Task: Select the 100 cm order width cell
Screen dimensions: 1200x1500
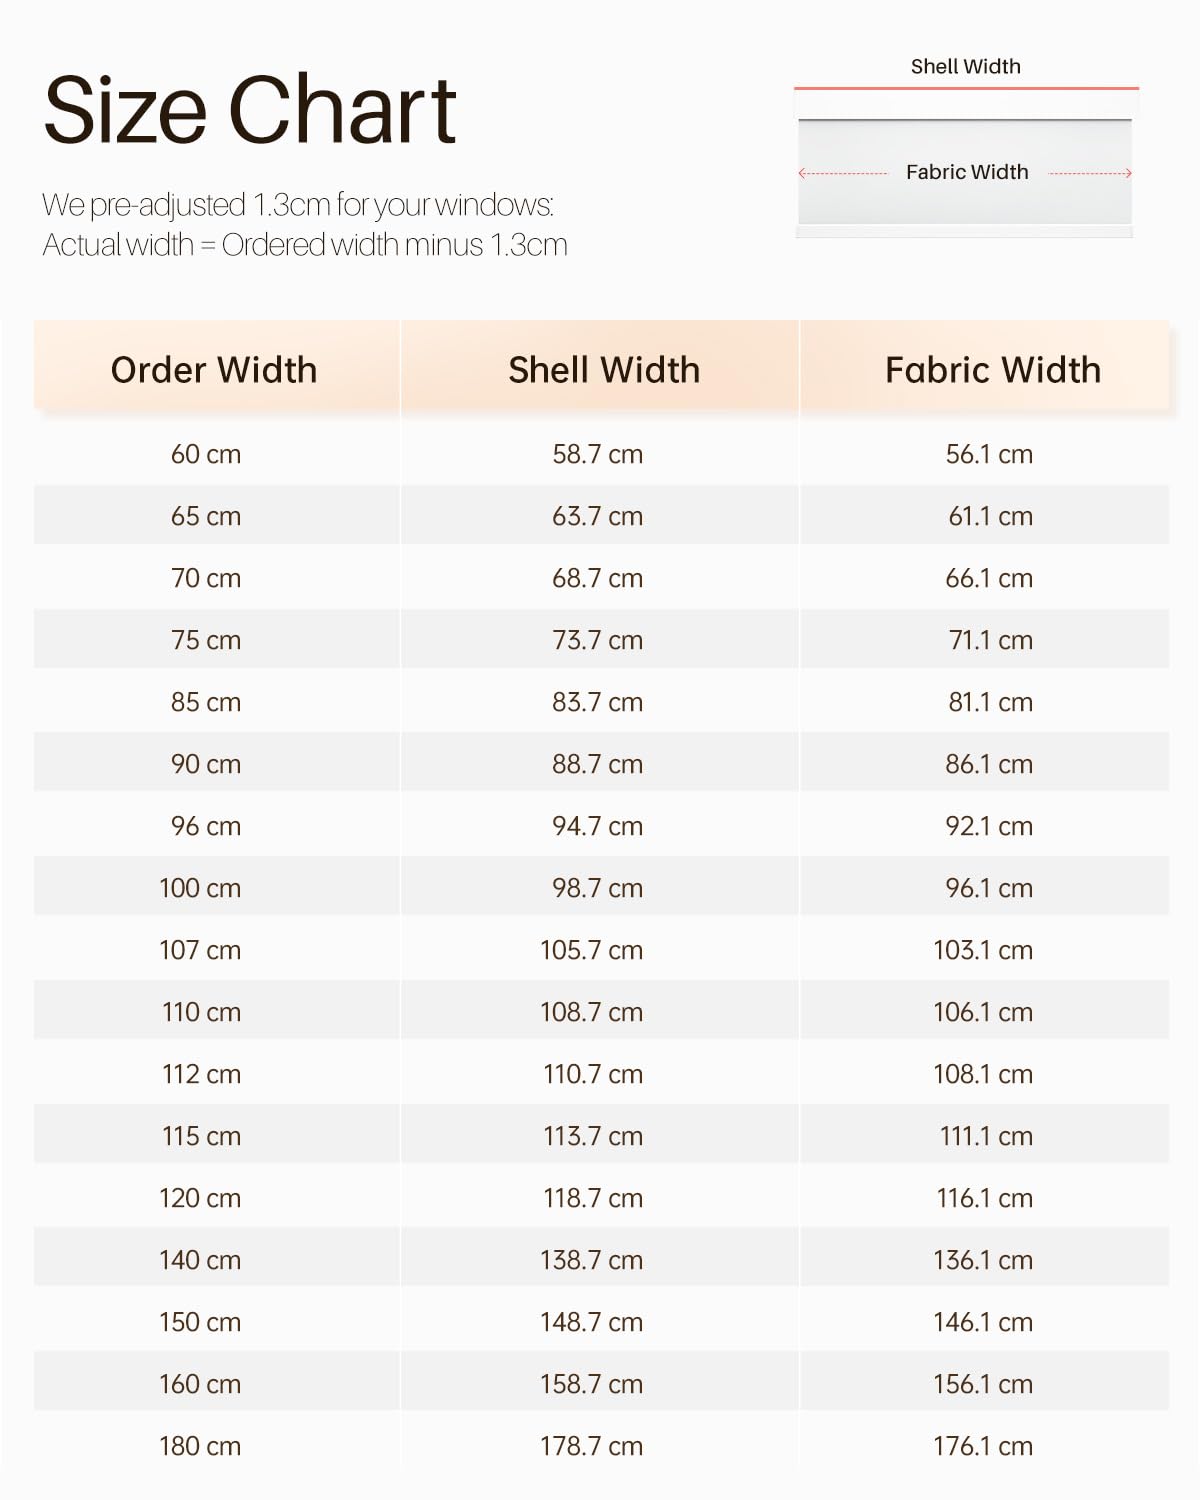Action: pyautogui.click(x=200, y=888)
